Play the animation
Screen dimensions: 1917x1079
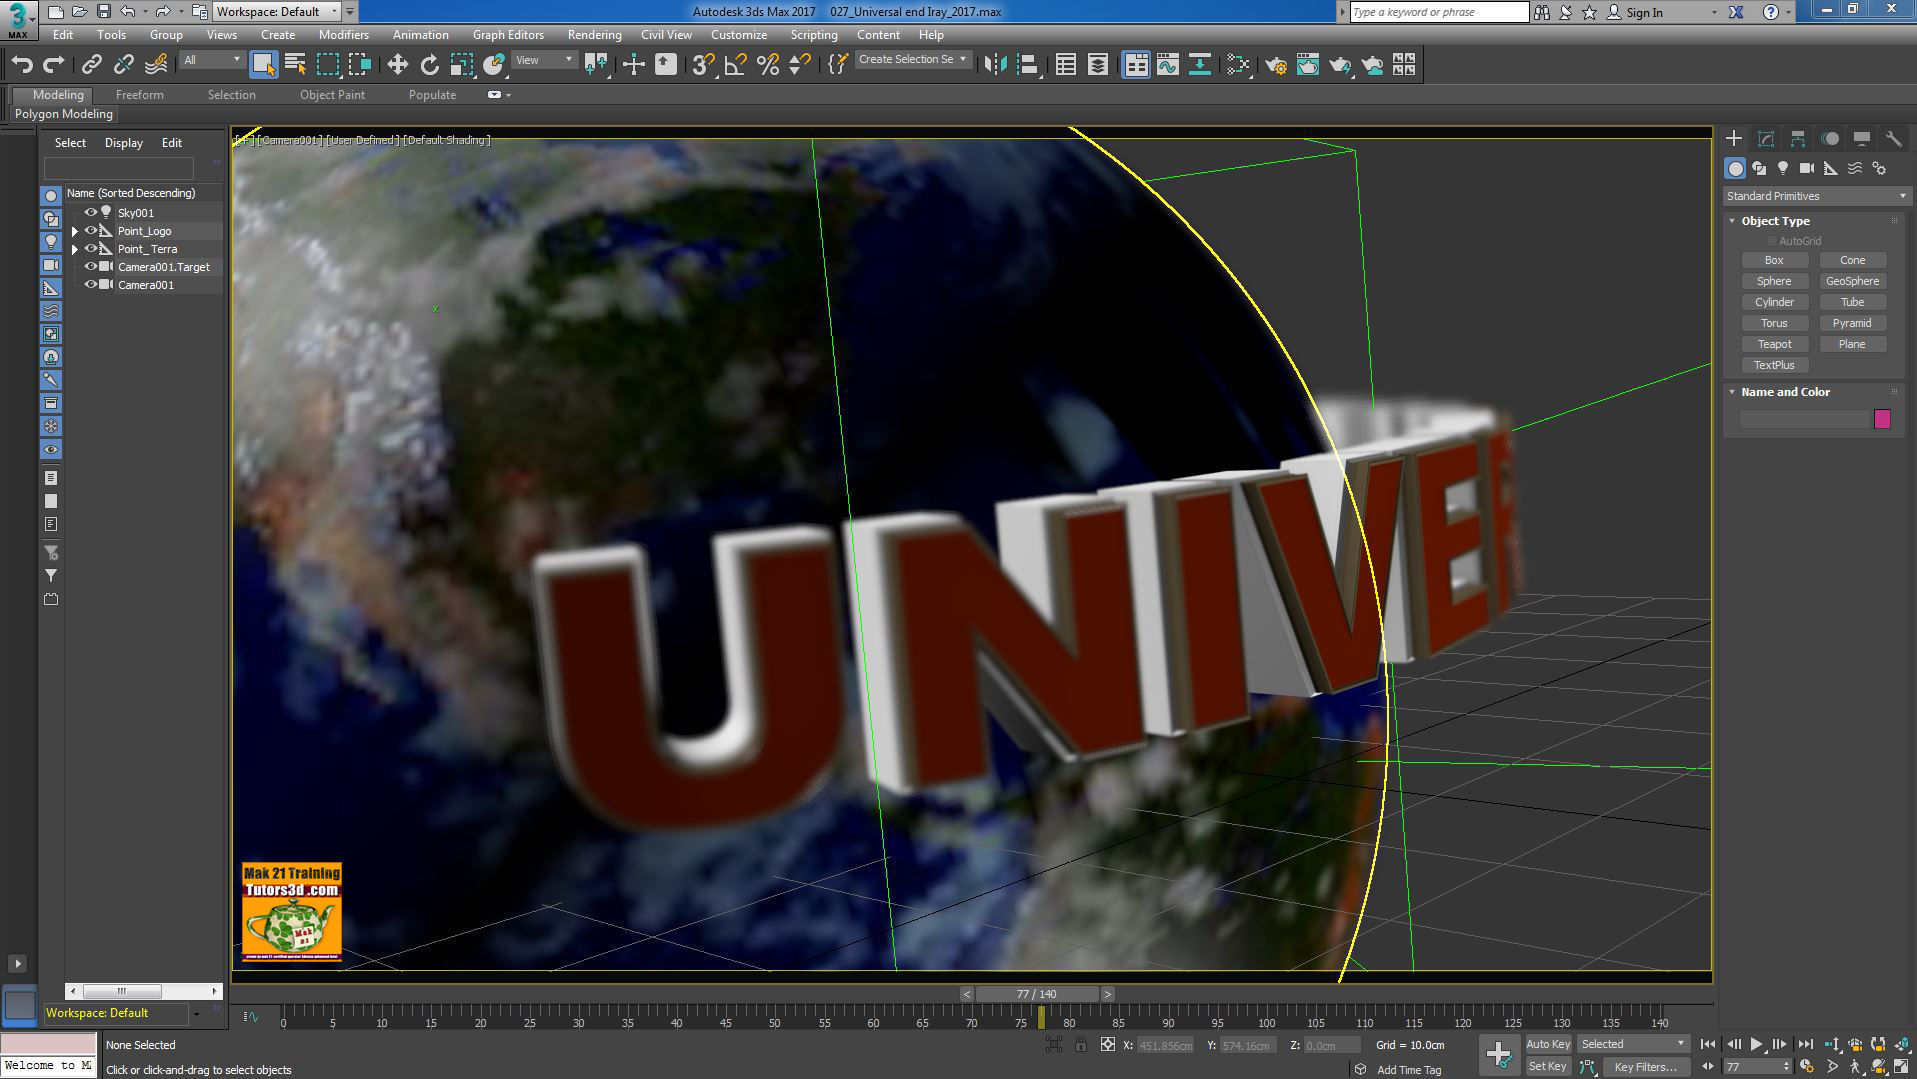[x=1756, y=1045]
